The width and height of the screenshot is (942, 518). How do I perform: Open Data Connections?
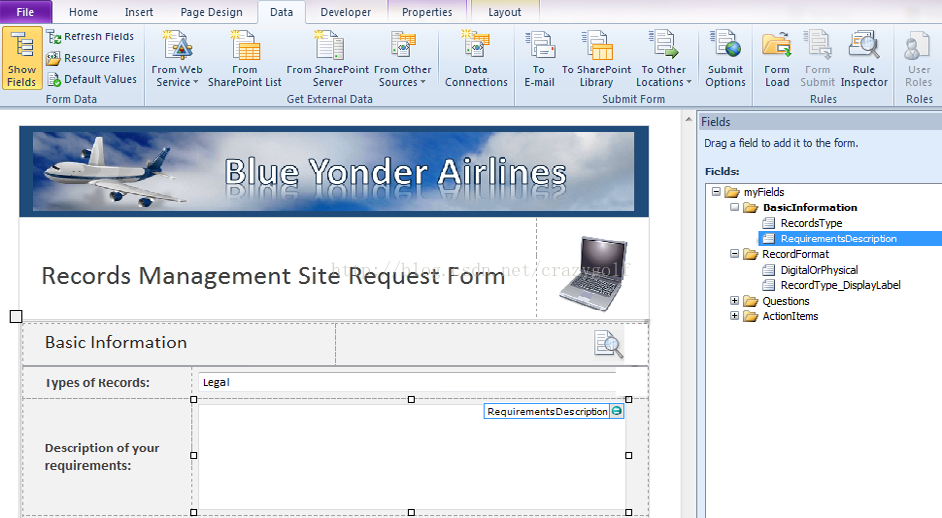pos(476,59)
